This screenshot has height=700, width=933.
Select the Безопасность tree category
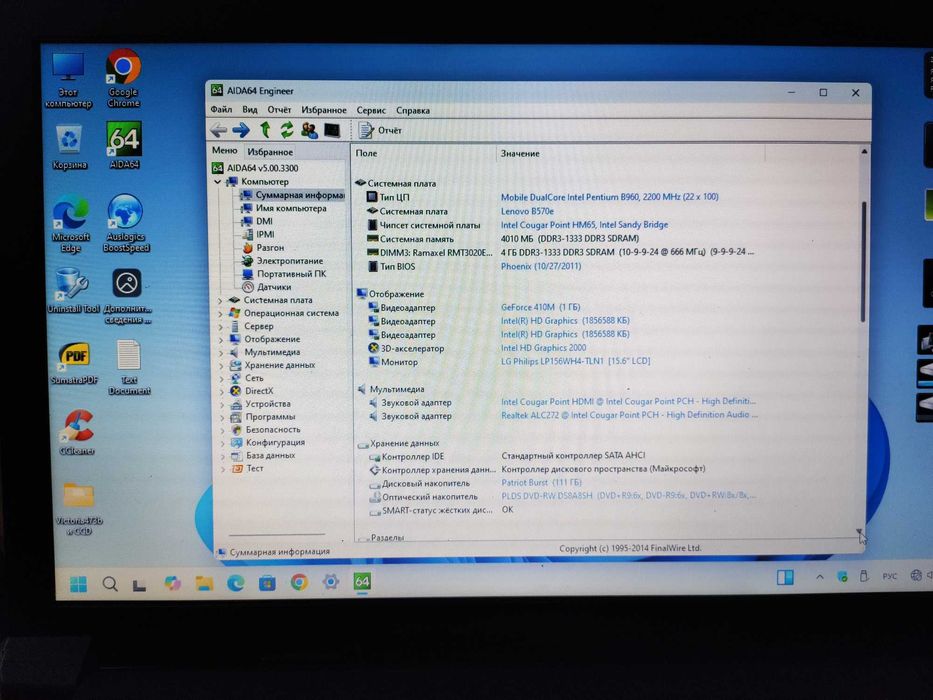(x=266, y=429)
